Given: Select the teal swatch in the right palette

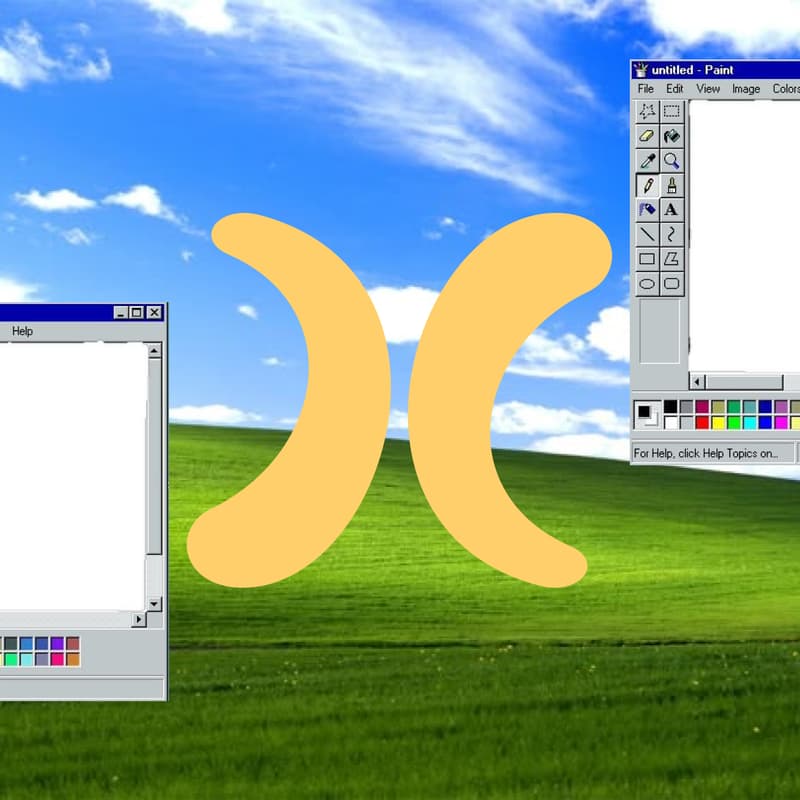Looking at the screenshot, I should point(749,407).
